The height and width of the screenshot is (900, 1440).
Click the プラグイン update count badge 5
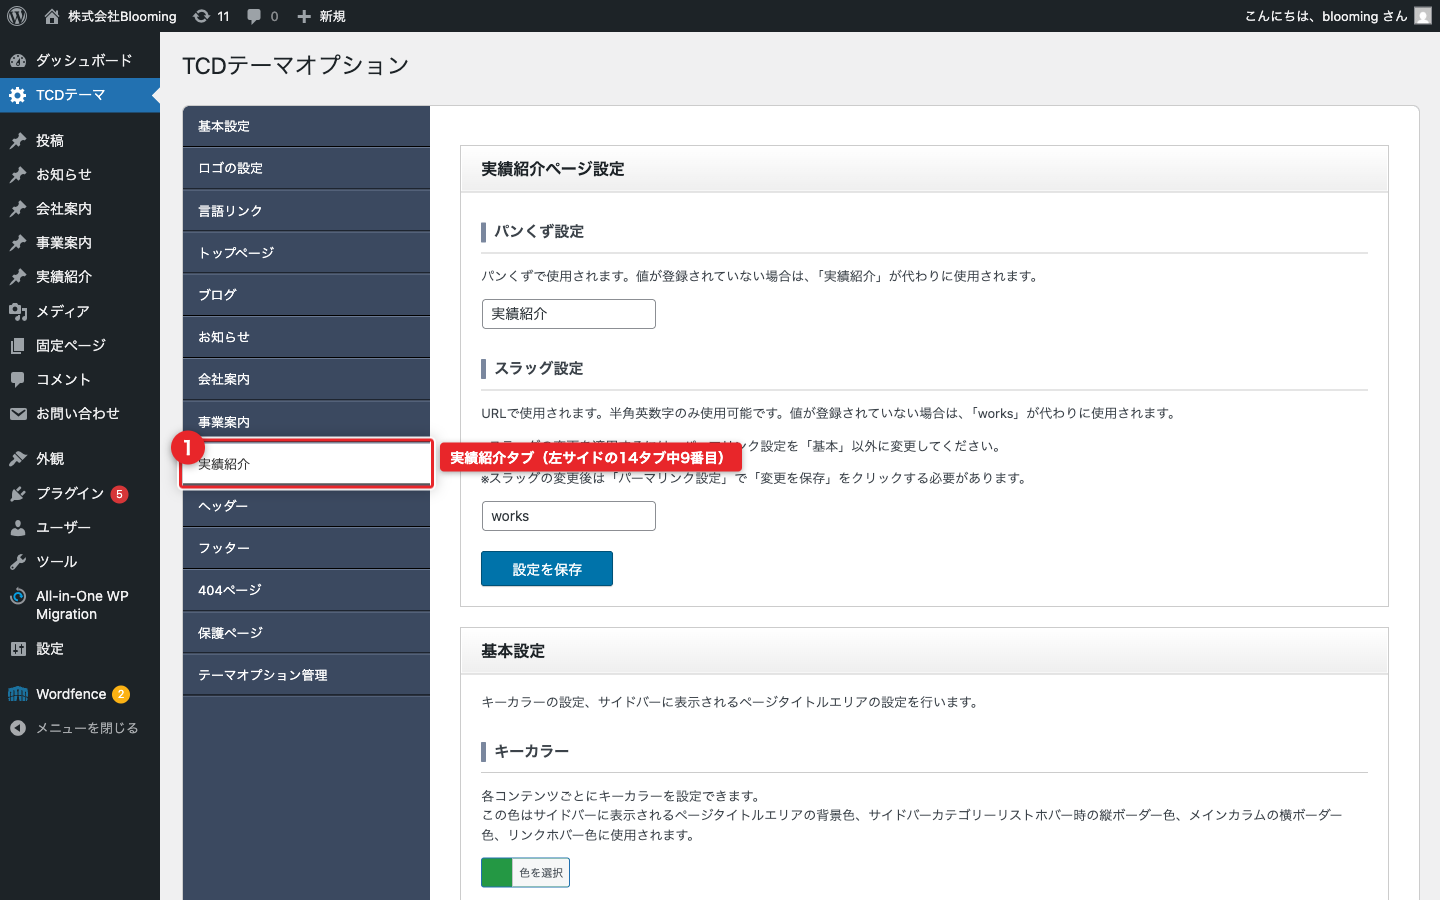119,494
